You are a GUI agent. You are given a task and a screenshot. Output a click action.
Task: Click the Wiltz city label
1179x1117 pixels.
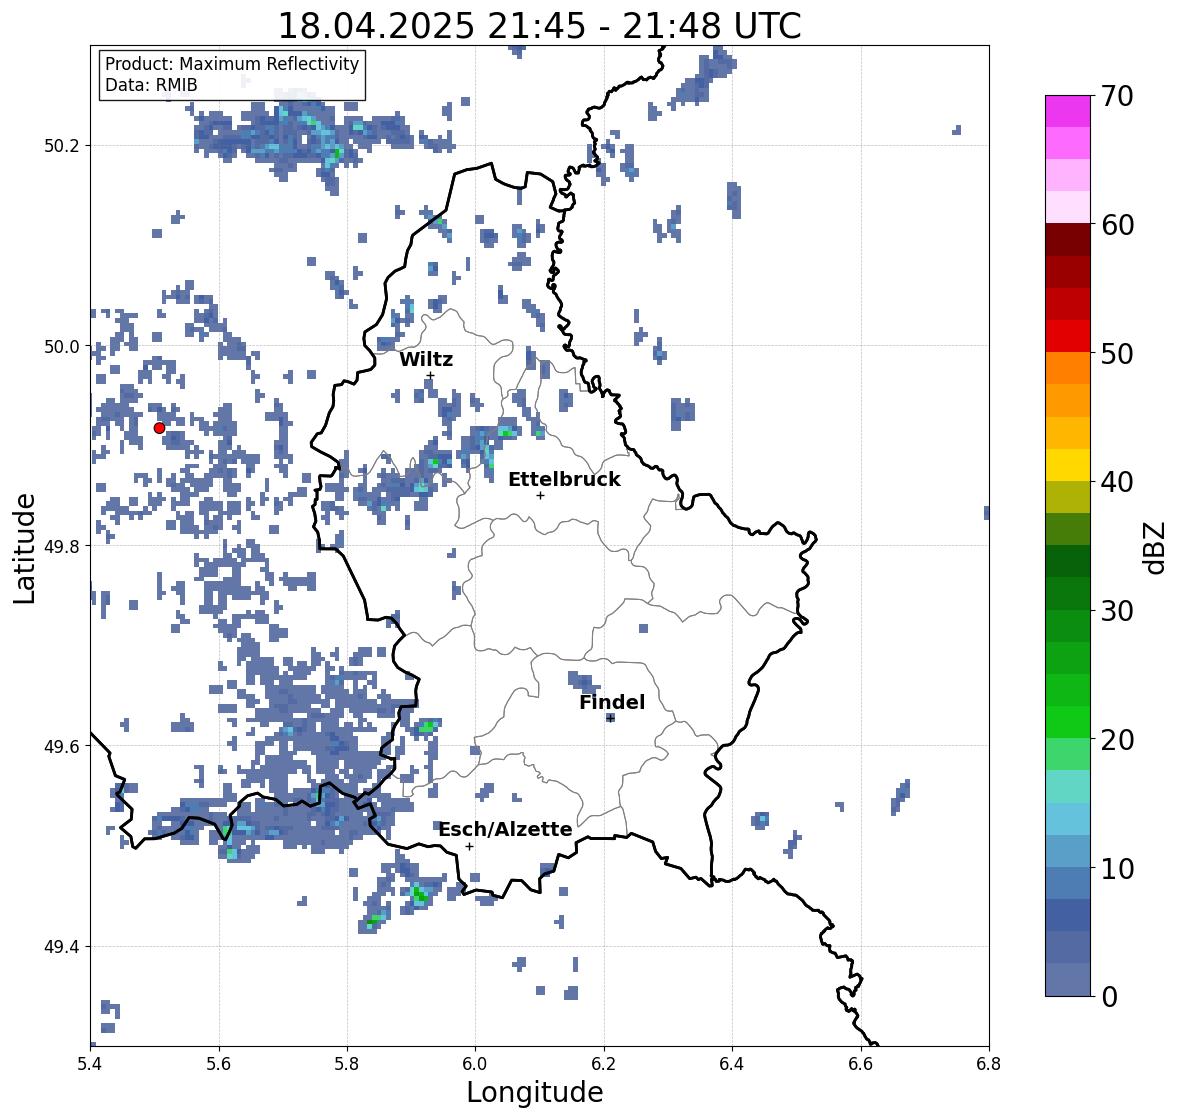pyautogui.click(x=426, y=359)
